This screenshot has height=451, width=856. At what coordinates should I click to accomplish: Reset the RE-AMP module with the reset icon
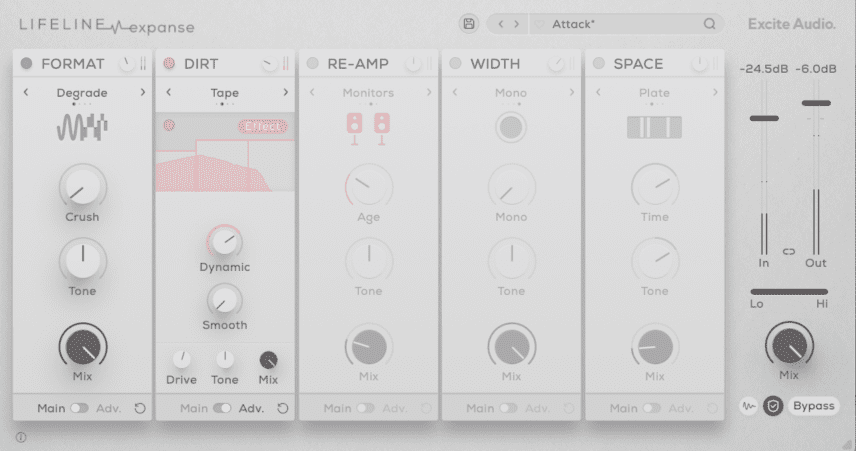click(426, 408)
